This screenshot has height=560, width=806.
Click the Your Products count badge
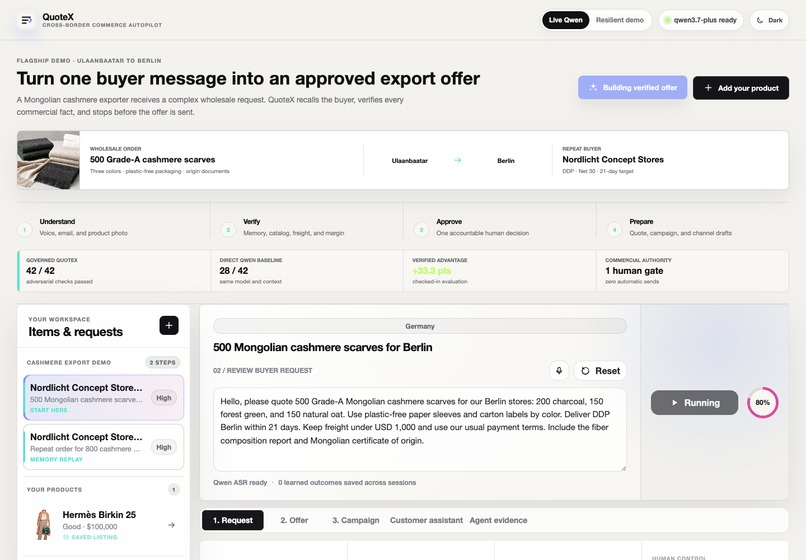point(174,490)
